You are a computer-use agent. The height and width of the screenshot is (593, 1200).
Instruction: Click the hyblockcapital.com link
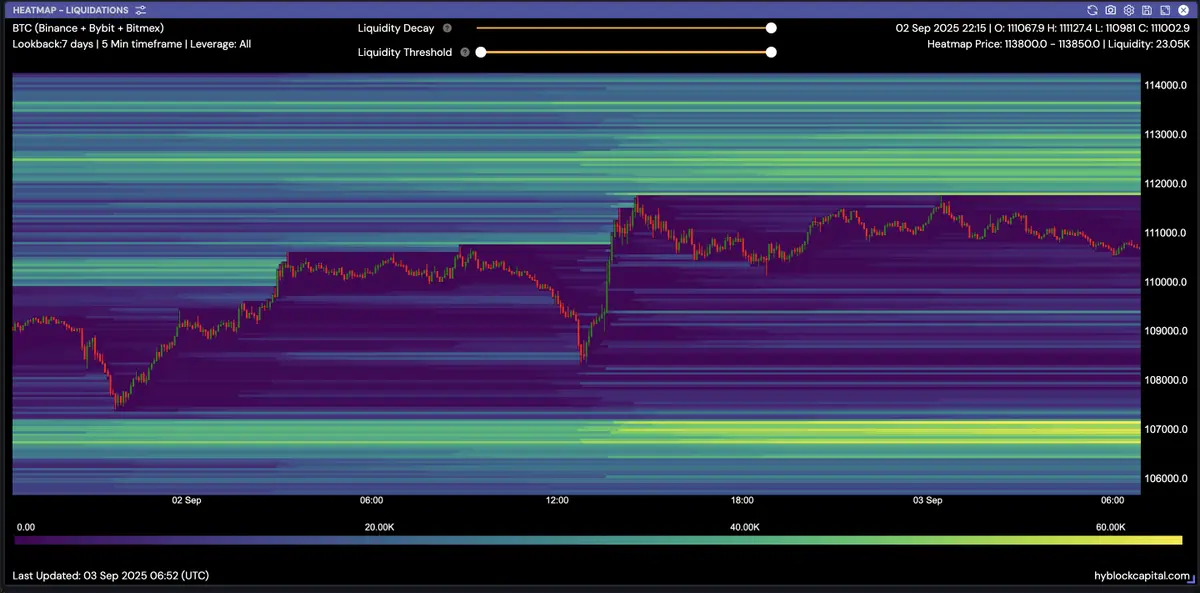point(1142,576)
